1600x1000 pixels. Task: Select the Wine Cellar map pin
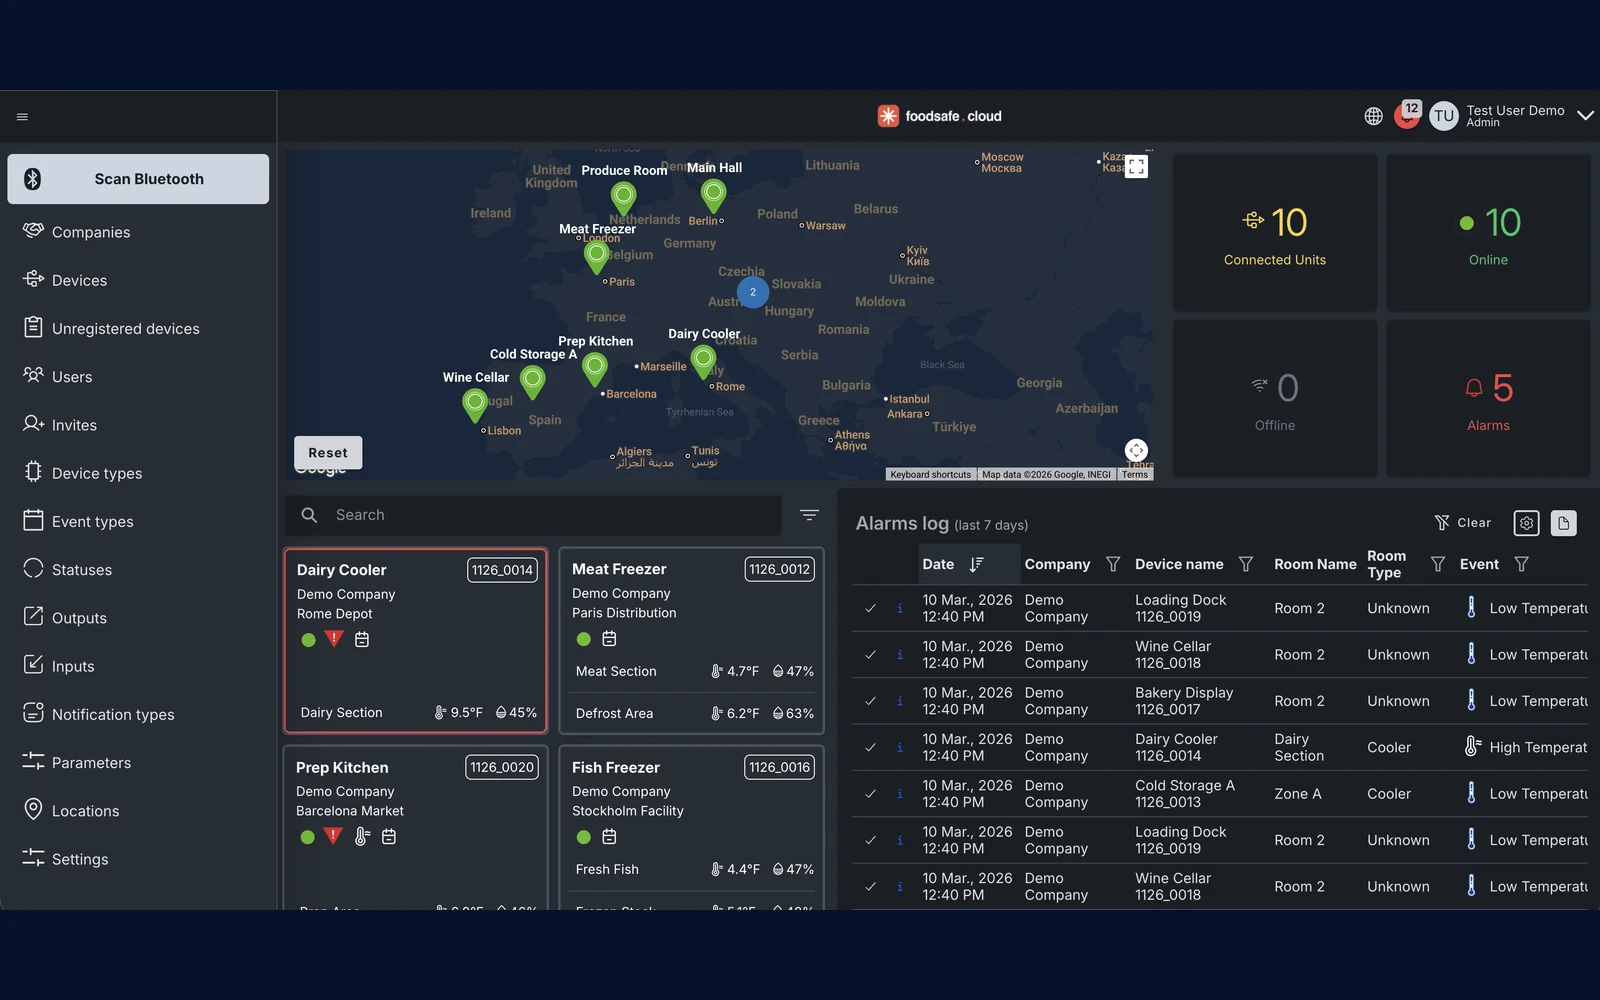(x=475, y=404)
